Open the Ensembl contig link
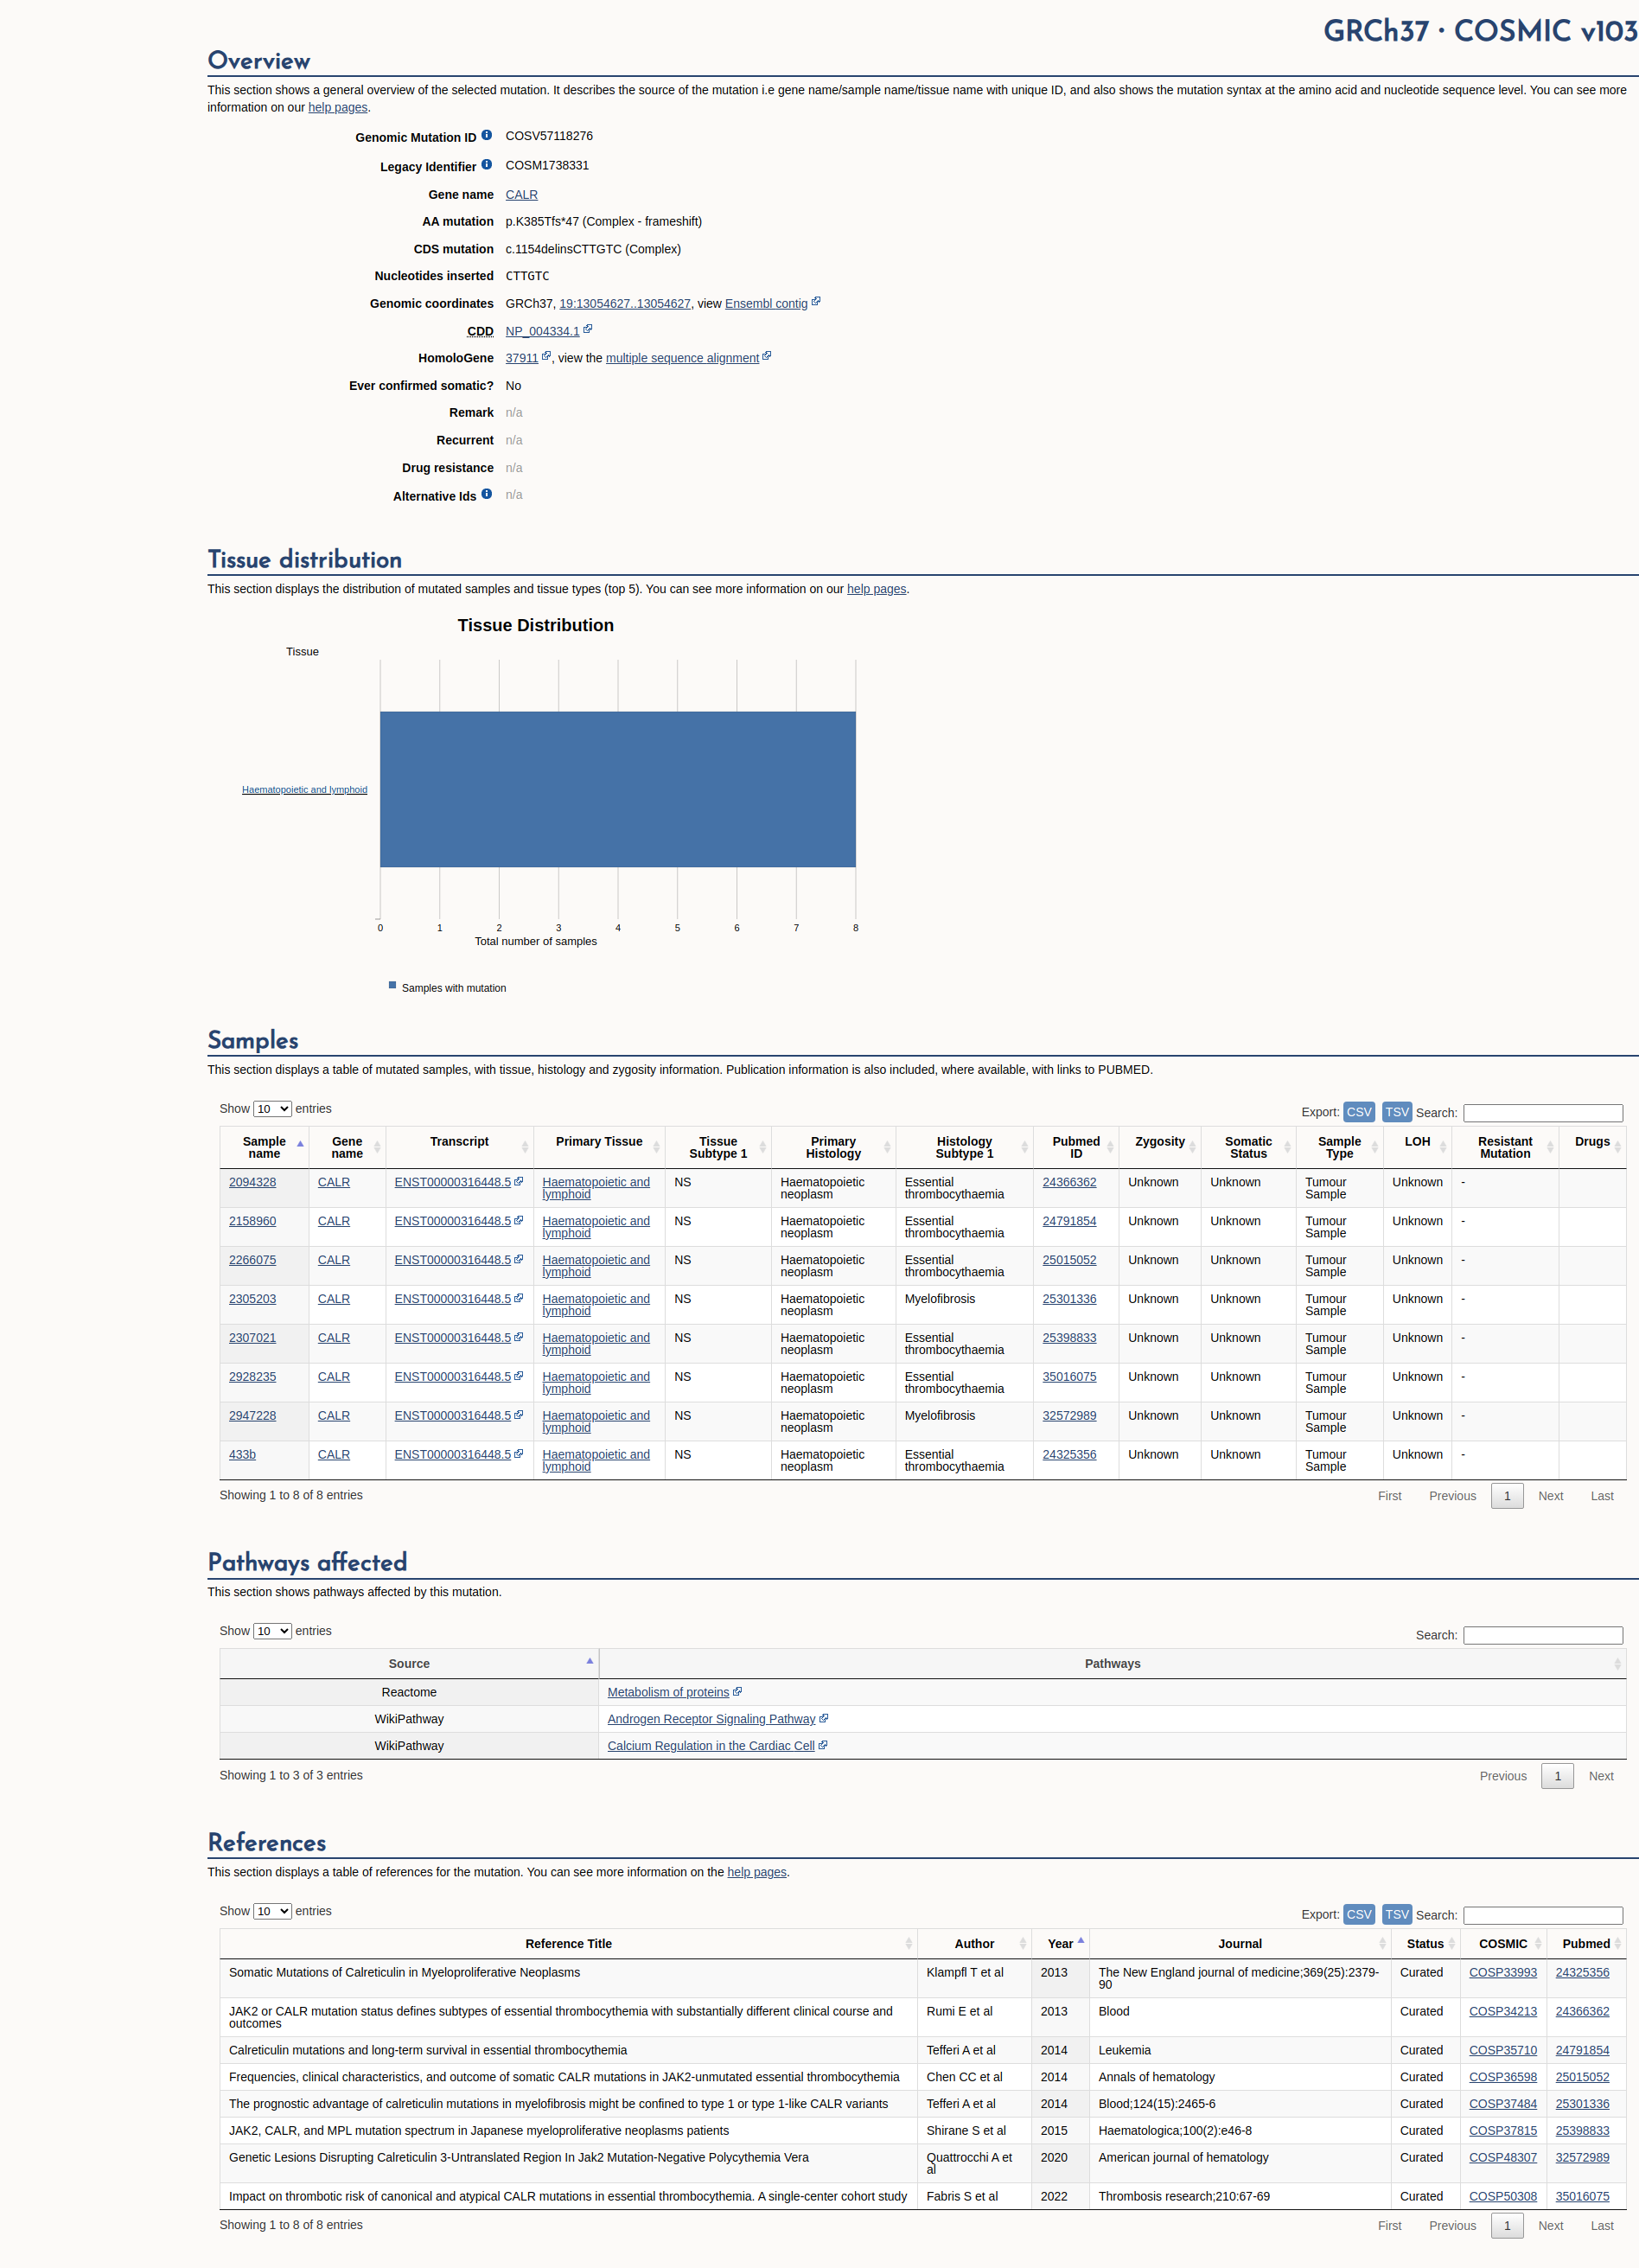 click(x=766, y=304)
